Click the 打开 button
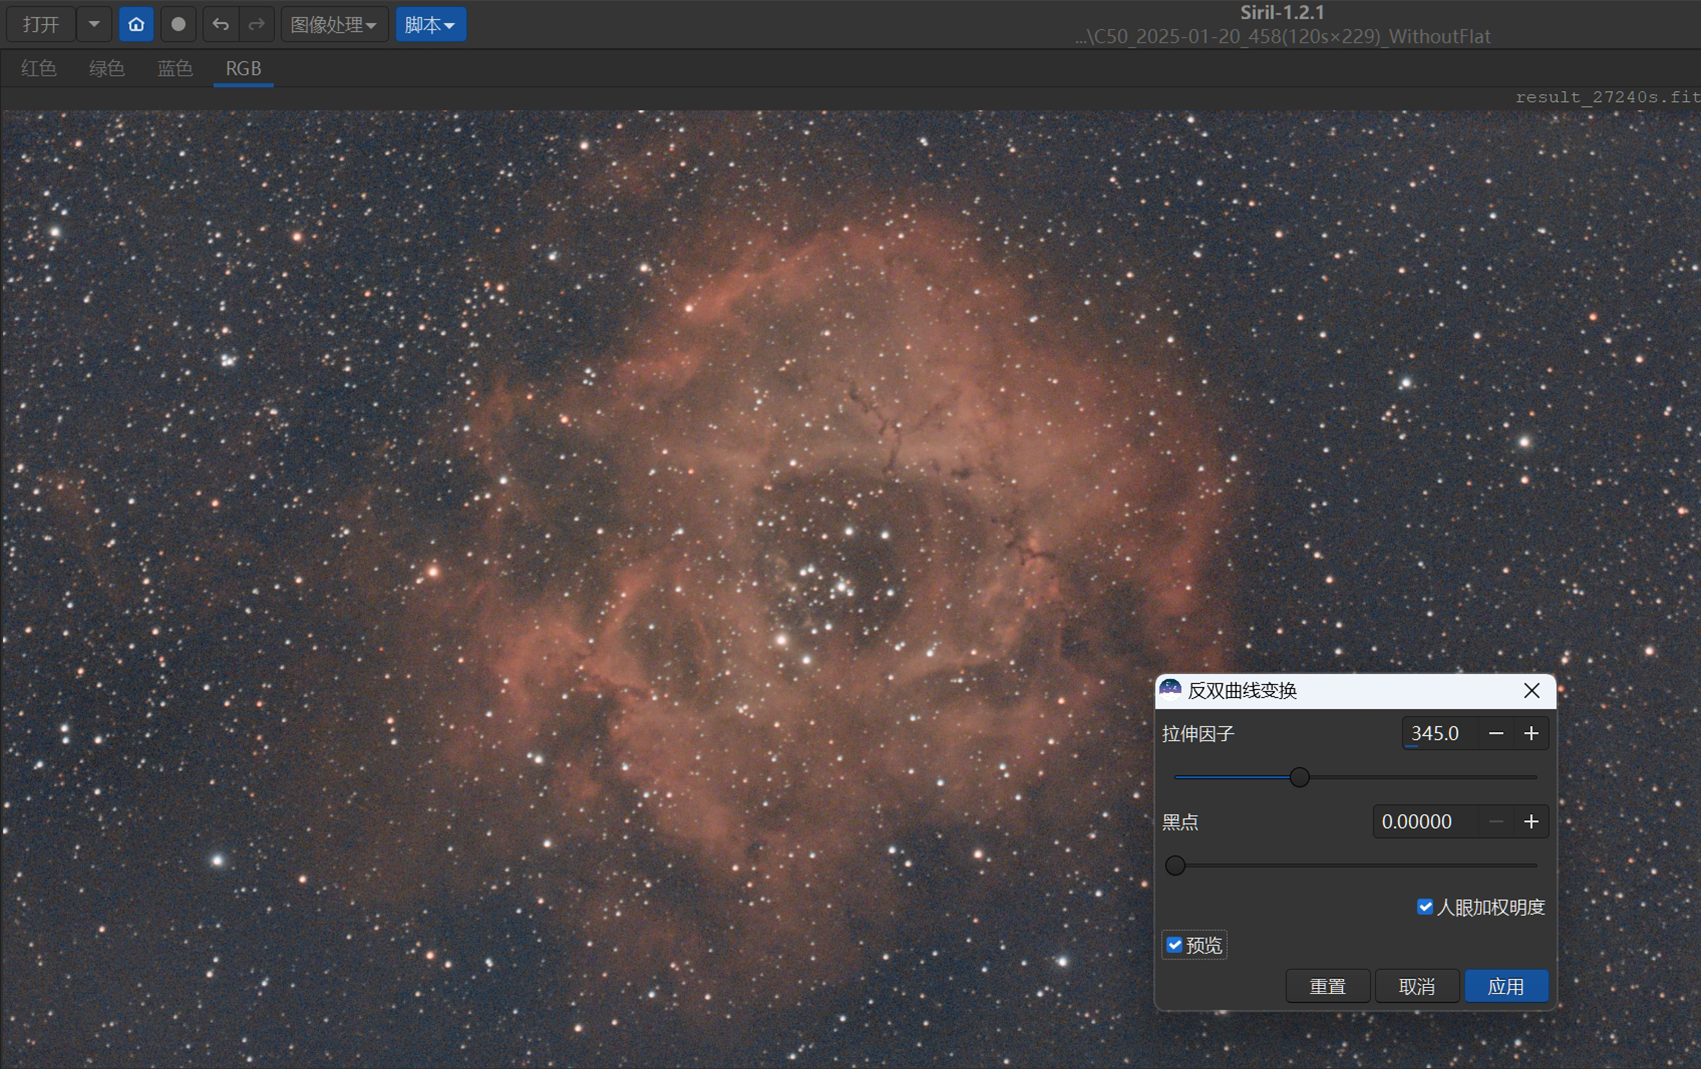The height and width of the screenshot is (1069, 1701). [41, 24]
